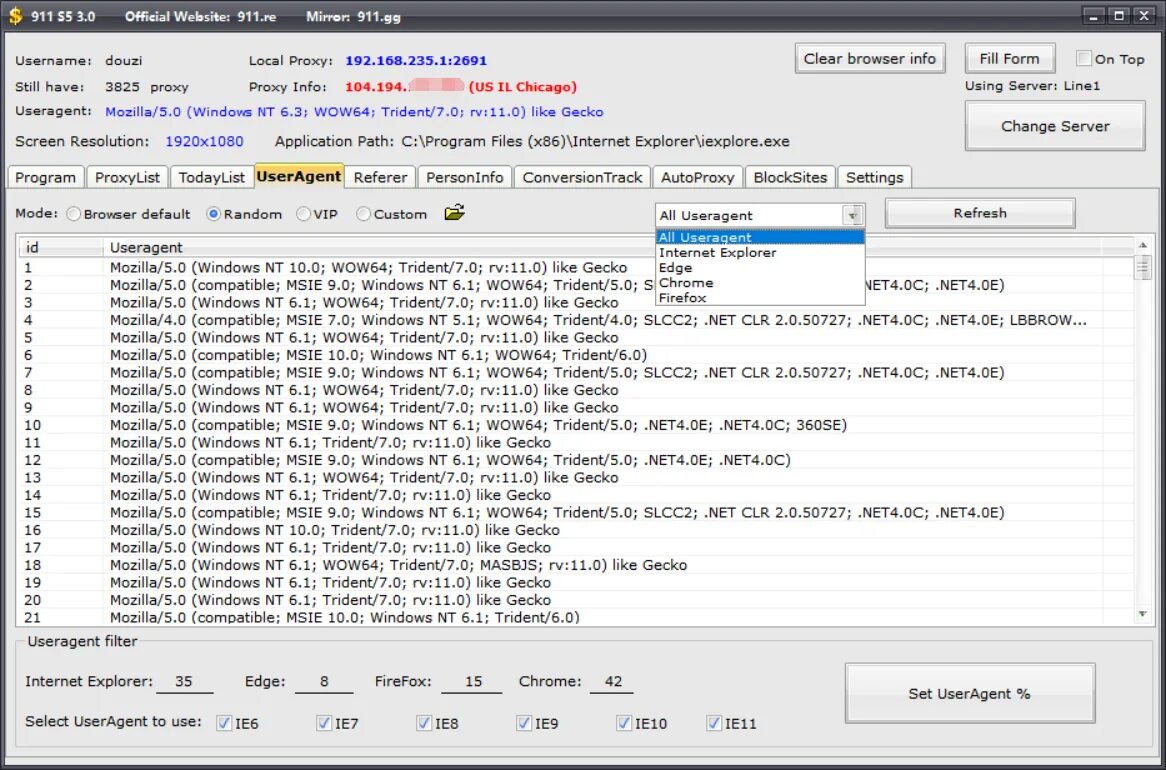Click the Internet Explorer percentage field

(184, 681)
